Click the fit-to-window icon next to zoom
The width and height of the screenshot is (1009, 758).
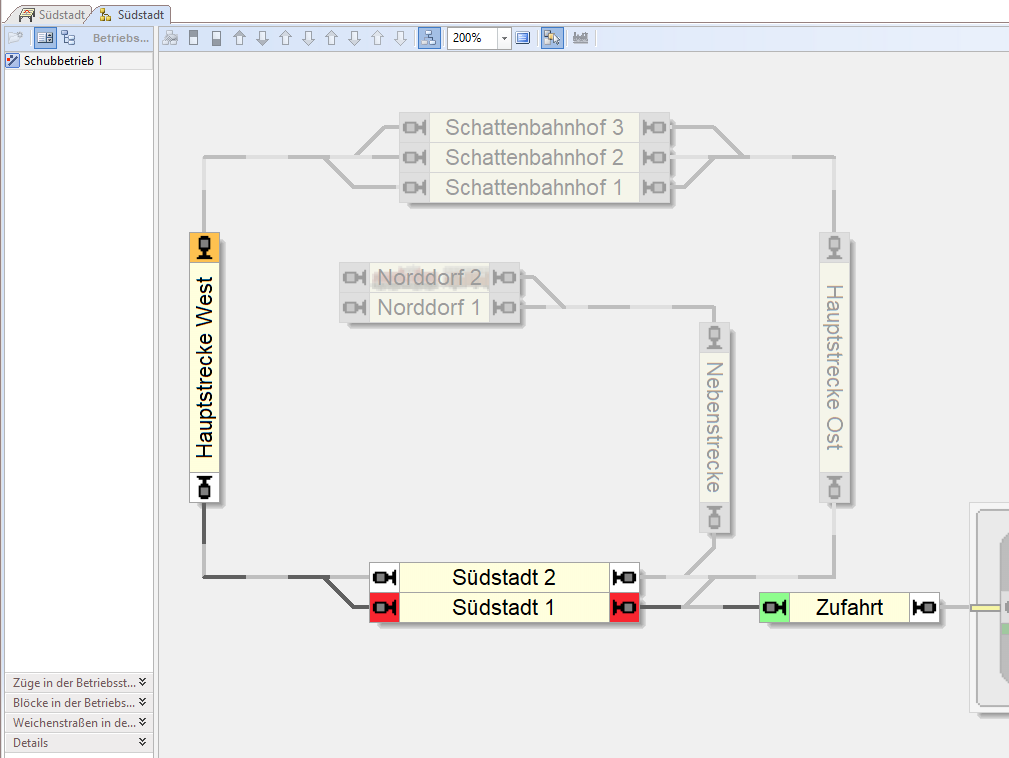coord(523,38)
